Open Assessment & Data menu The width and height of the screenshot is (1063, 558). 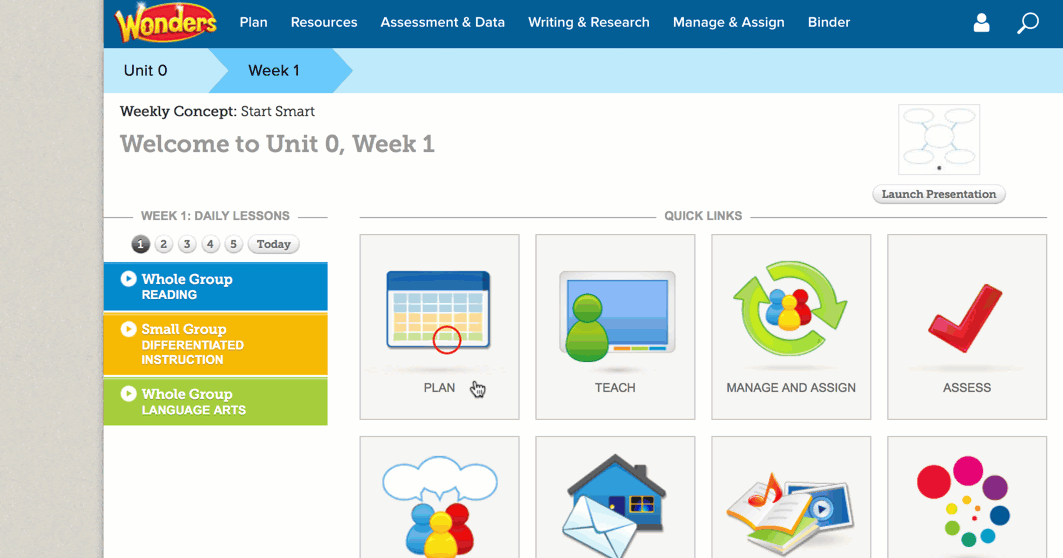click(443, 22)
